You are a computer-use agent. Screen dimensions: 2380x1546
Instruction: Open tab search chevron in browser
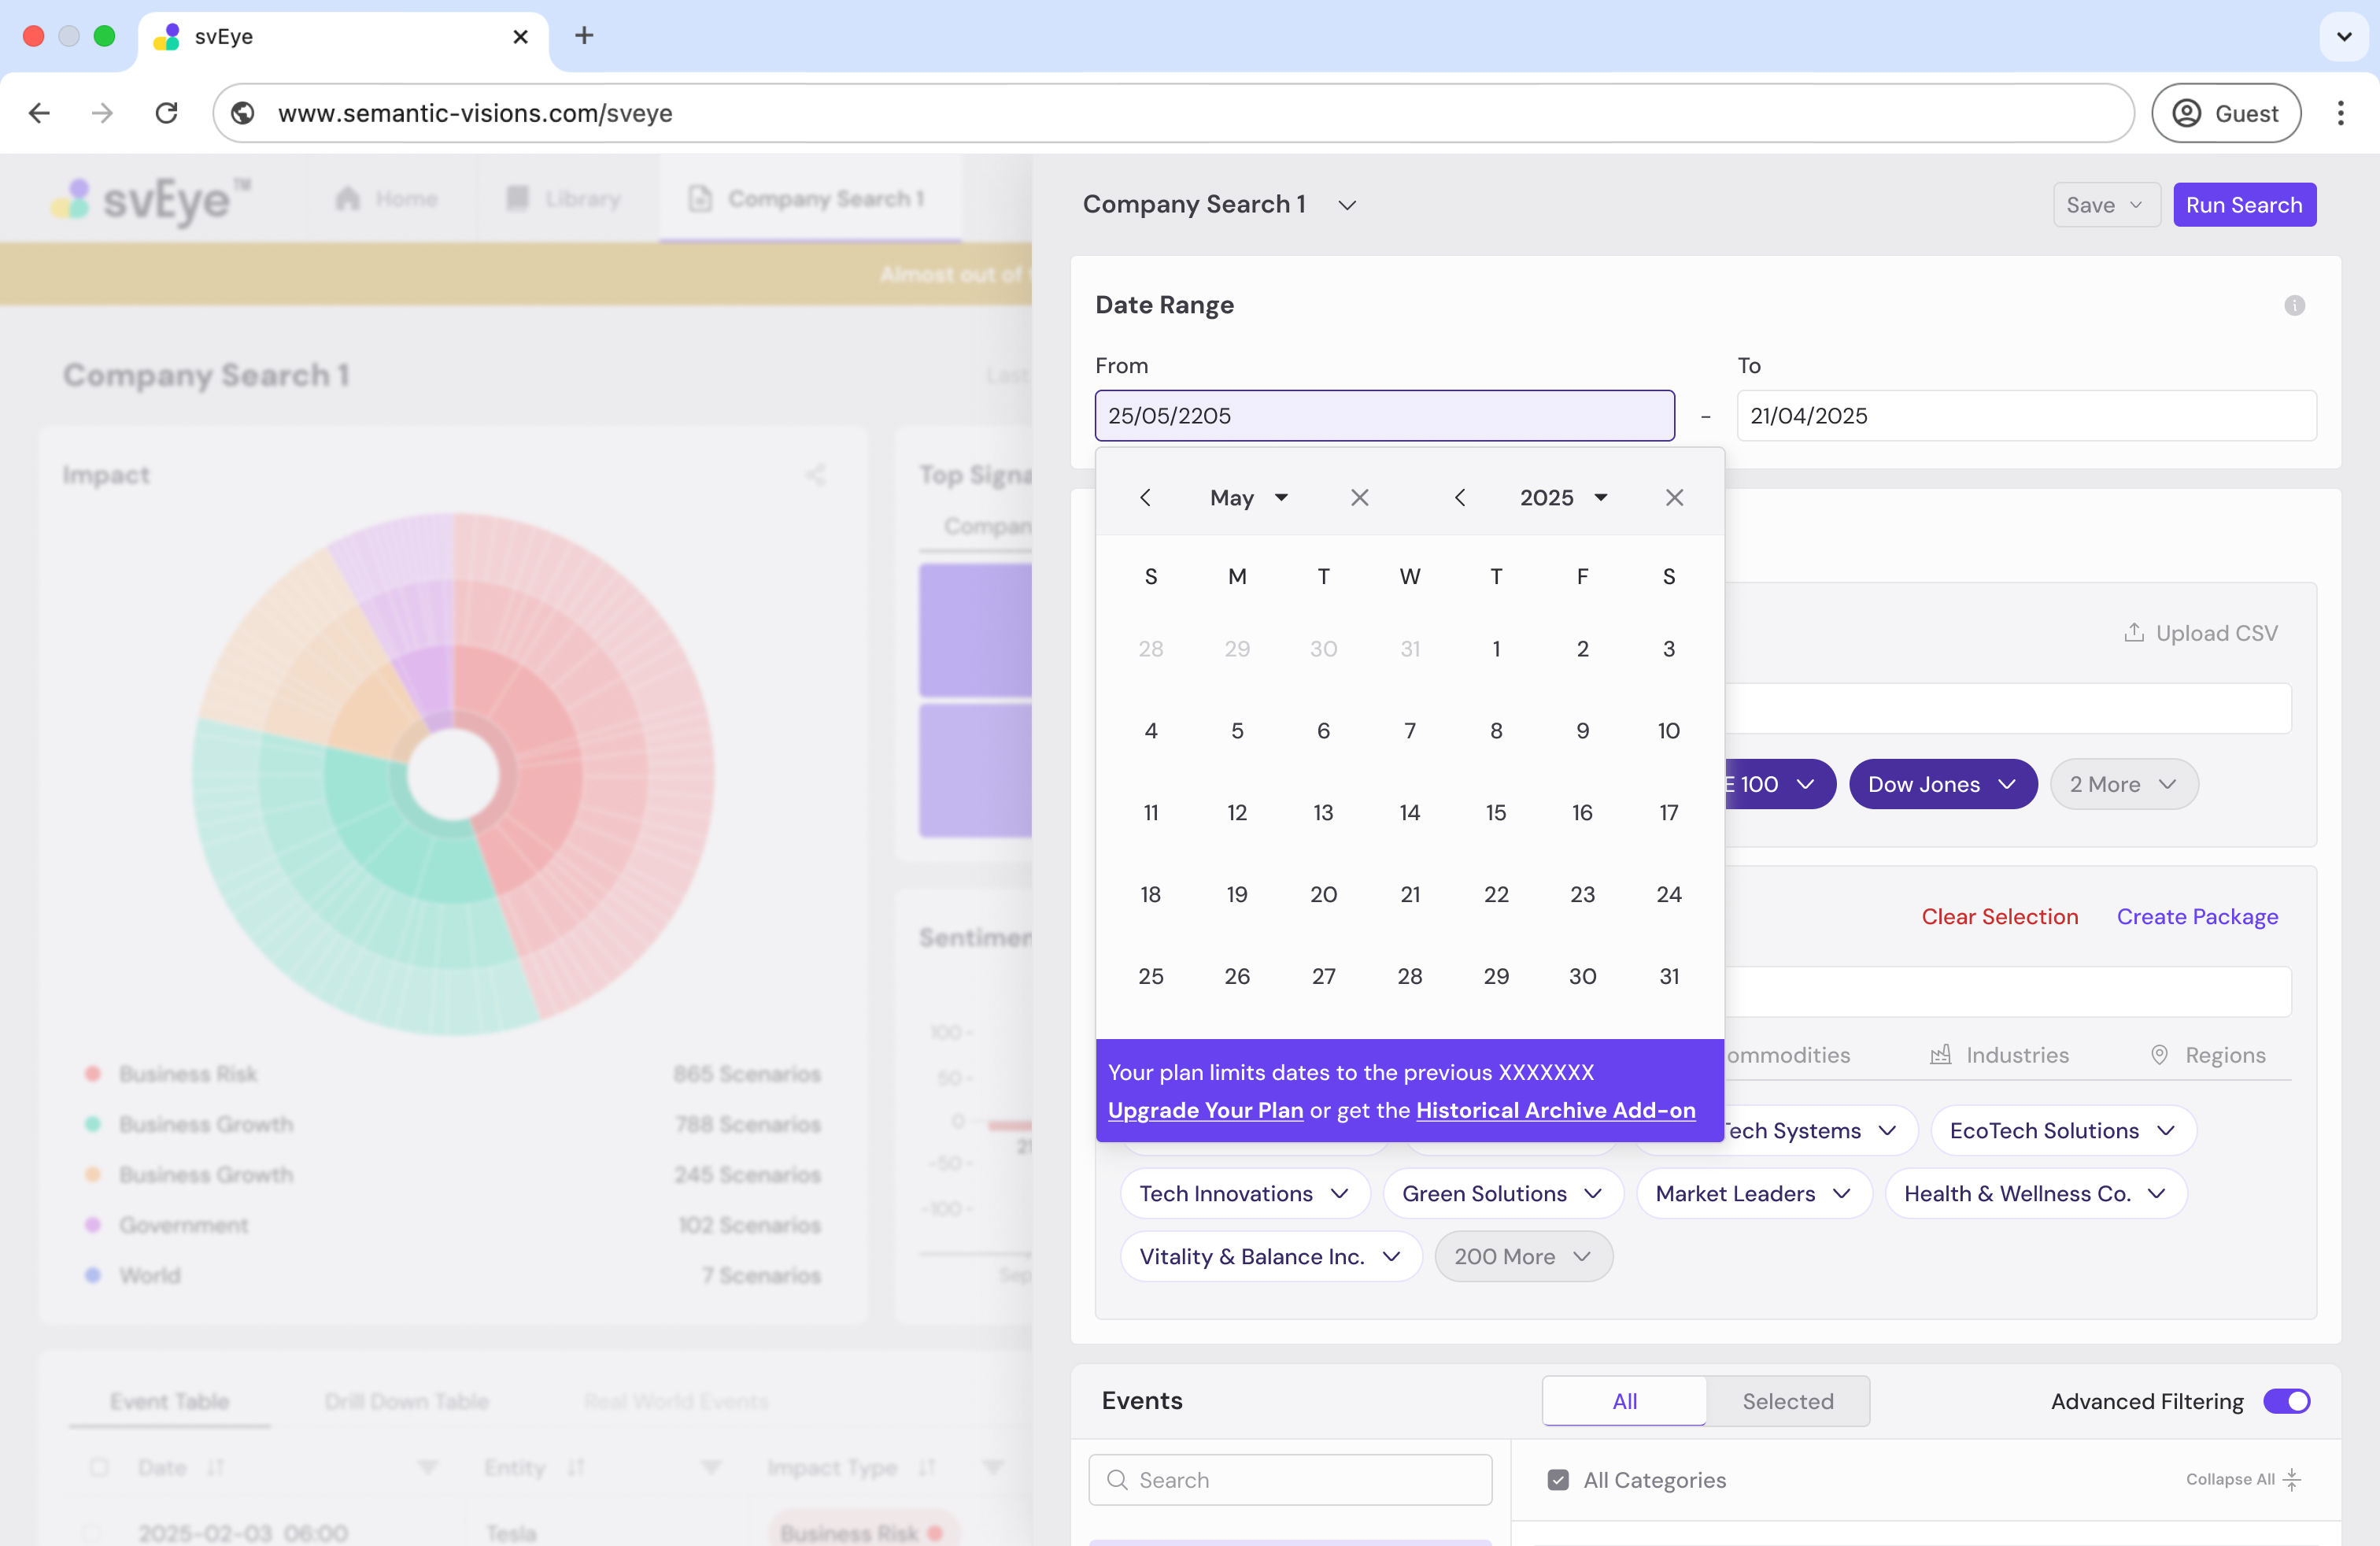[x=2343, y=37]
